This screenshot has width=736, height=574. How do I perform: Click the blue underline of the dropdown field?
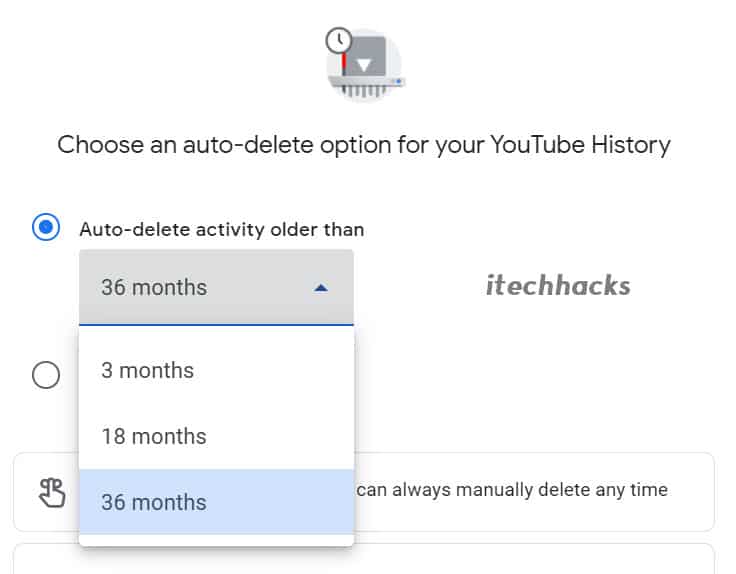coord(216,324)
